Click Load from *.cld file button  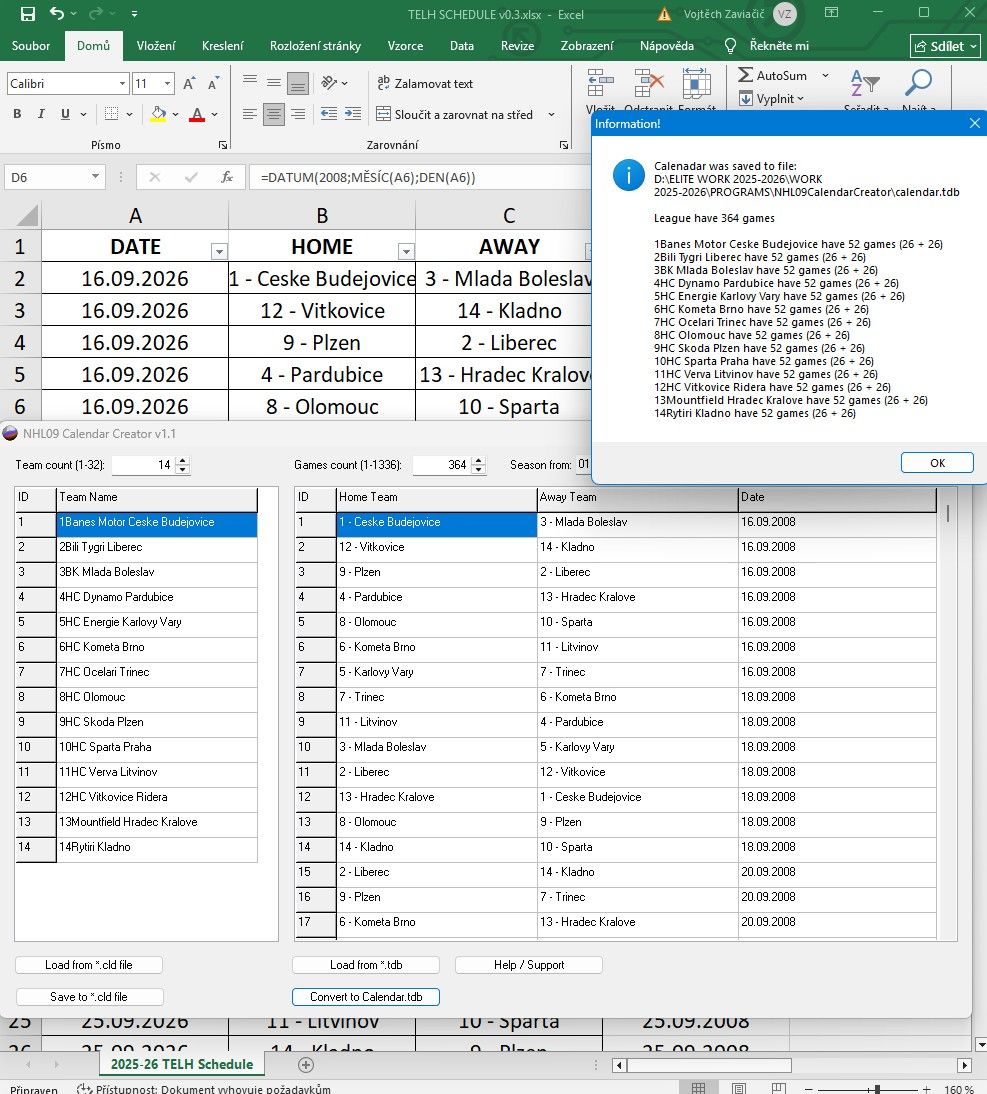click(x=89, y=965)
